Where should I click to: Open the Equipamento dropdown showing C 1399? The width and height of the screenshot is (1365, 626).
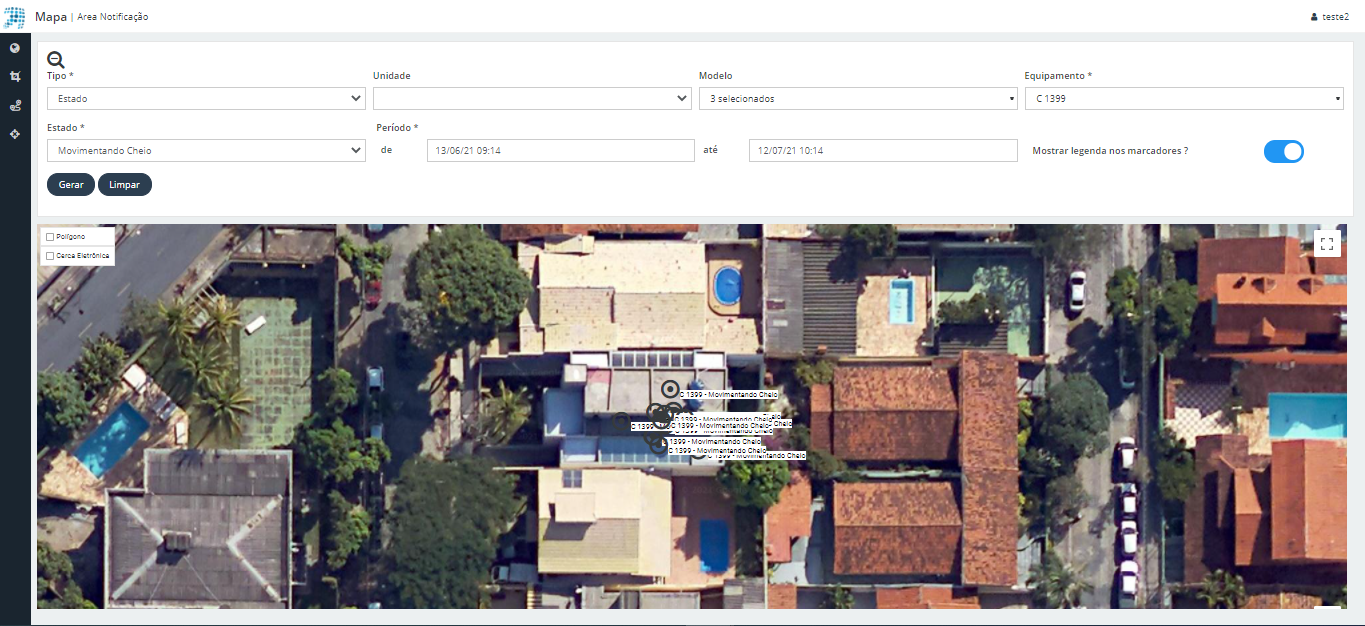point(1184,98)
